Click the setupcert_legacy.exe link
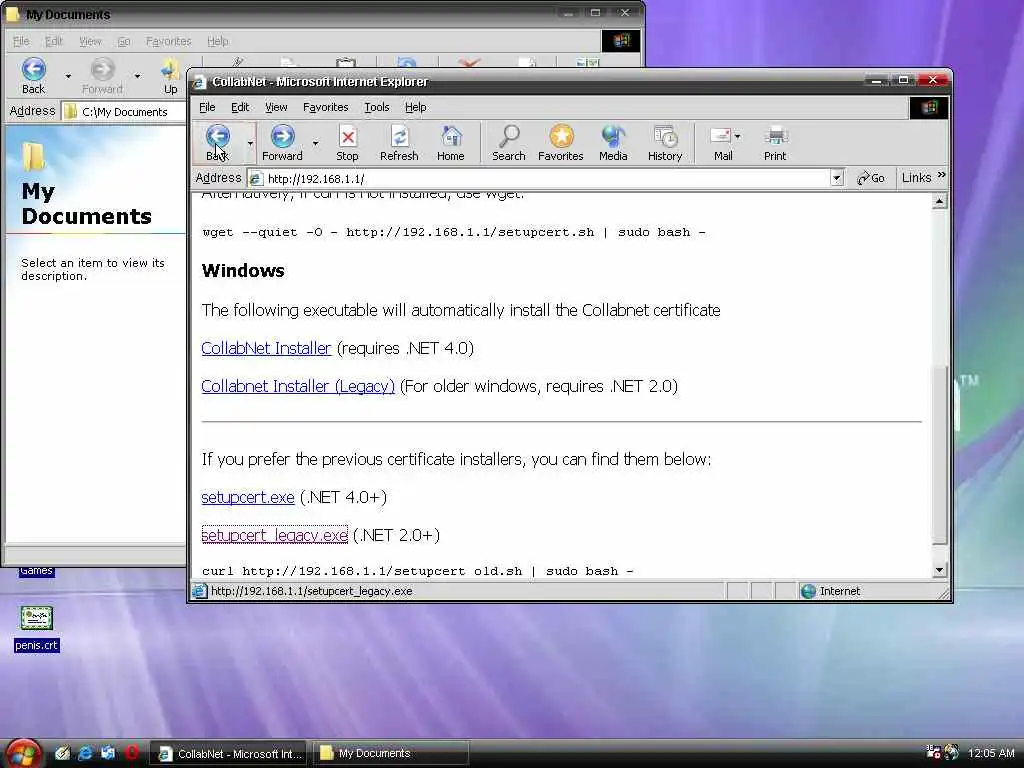Image resolution: width=1024 pixels, height=768 pixels. (275, 535)
